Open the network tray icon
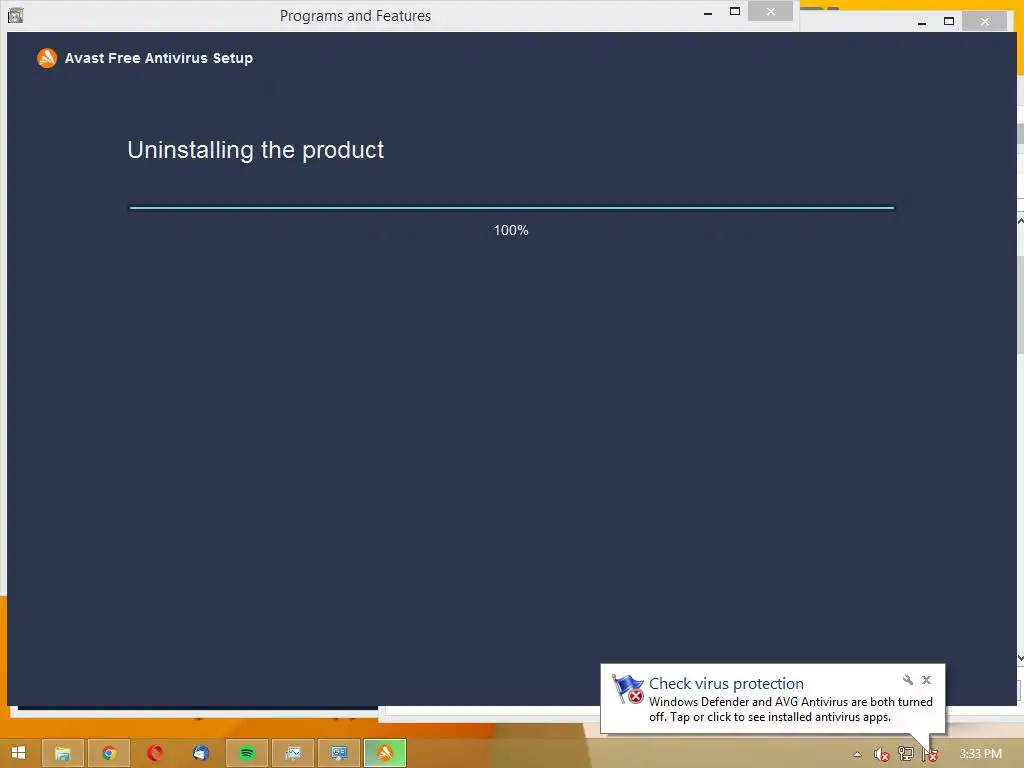Viewport: 1024px width, 768px height. (906, 754)
